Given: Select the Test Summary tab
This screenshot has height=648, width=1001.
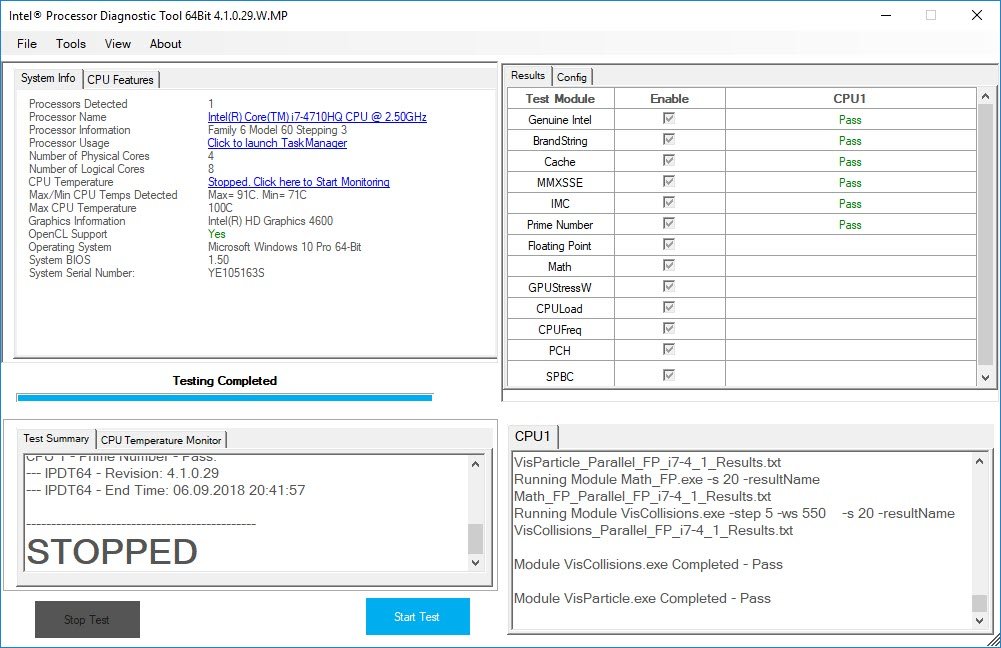Looking at the screenshot, I should click(x=56, y=439).
